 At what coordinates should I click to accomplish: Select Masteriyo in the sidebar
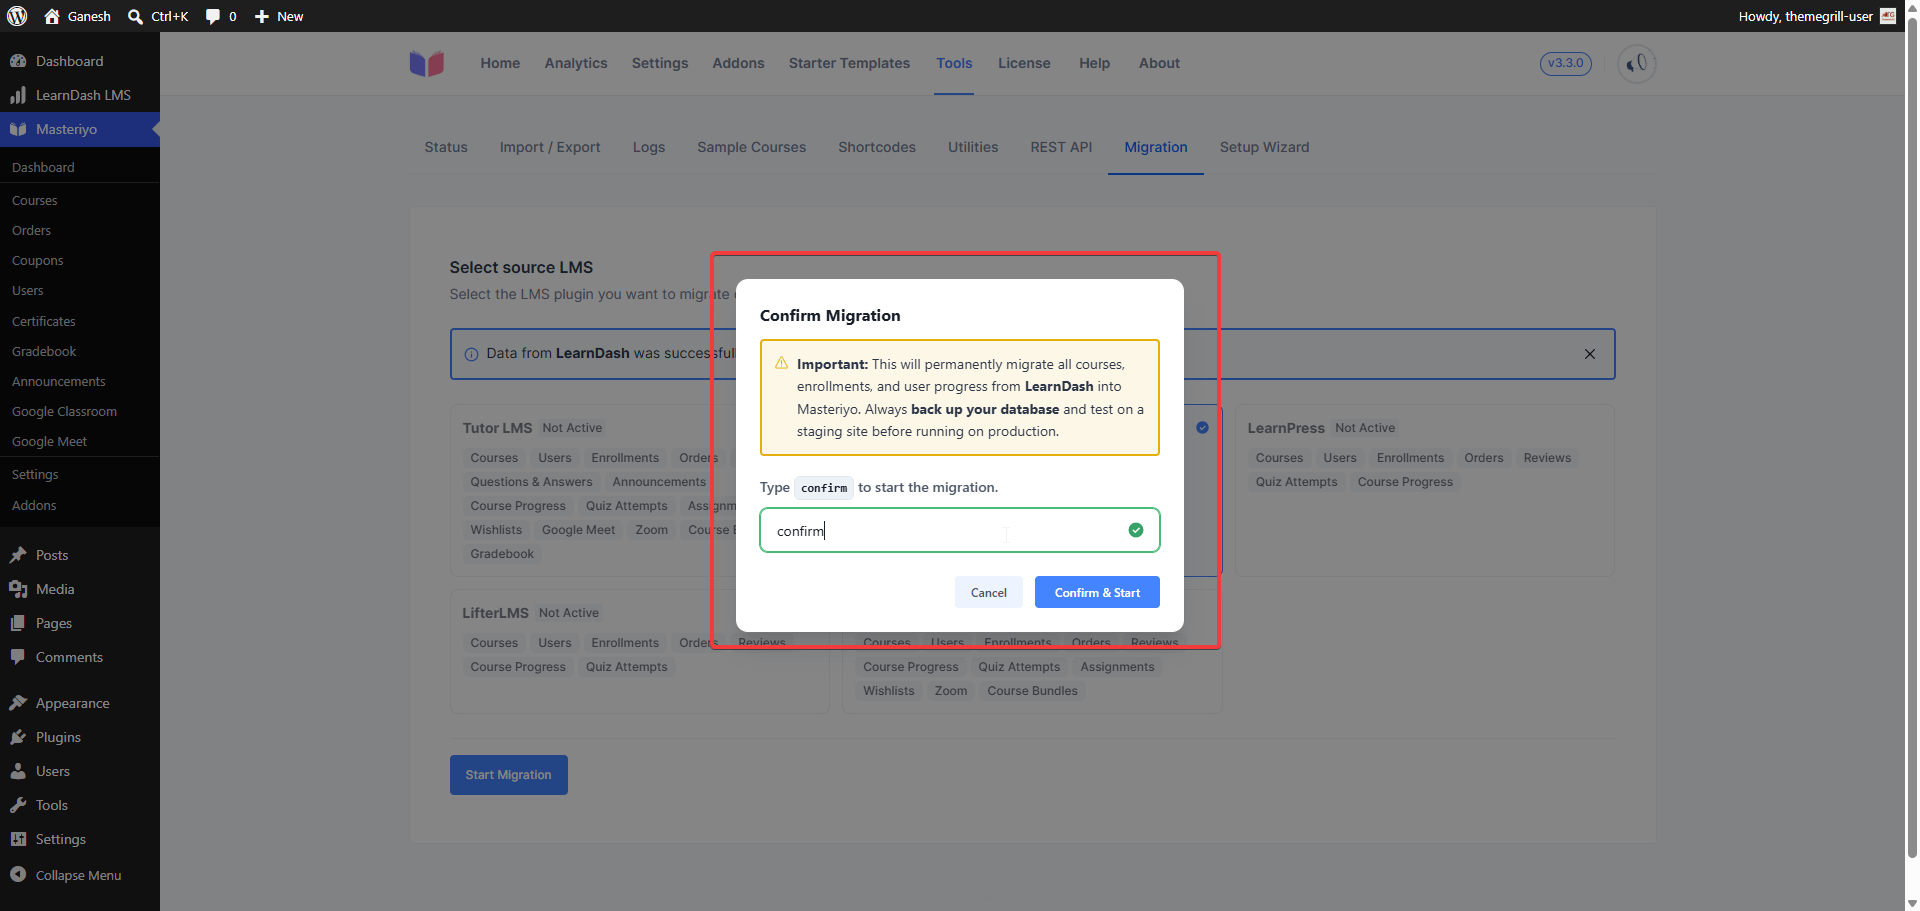click(x=80, y=129)
